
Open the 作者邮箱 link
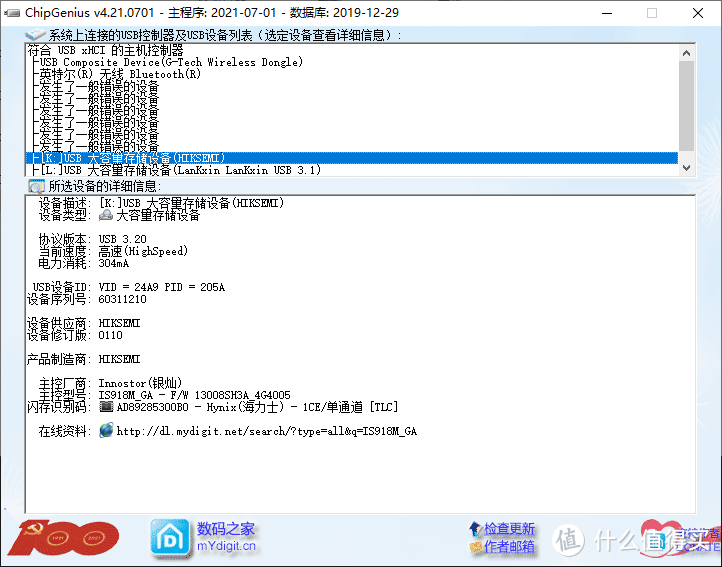509,547
